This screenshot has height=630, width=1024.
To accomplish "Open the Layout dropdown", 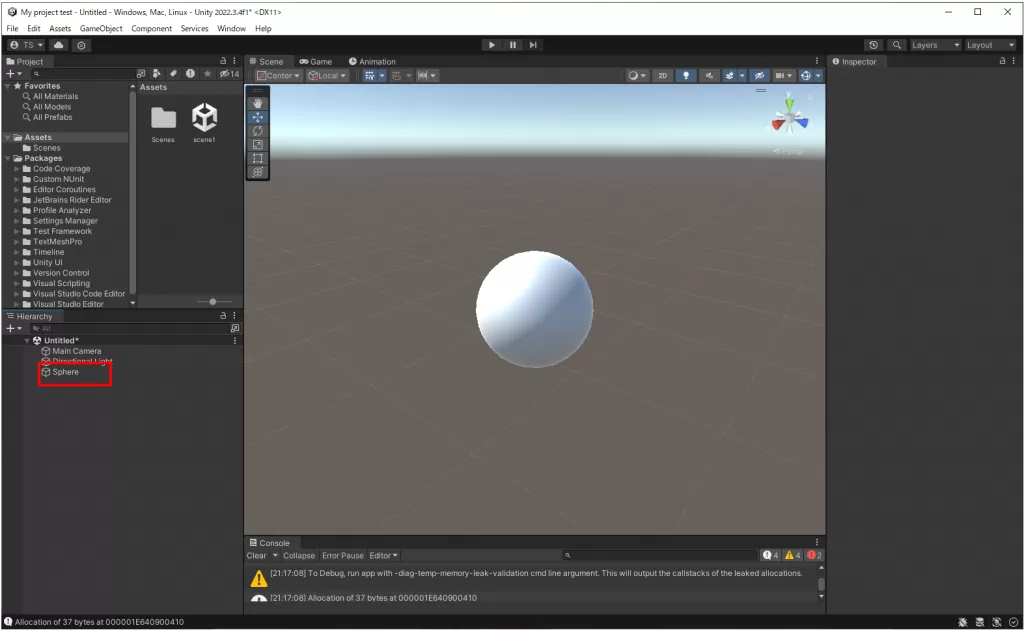I will click(990, 45).
